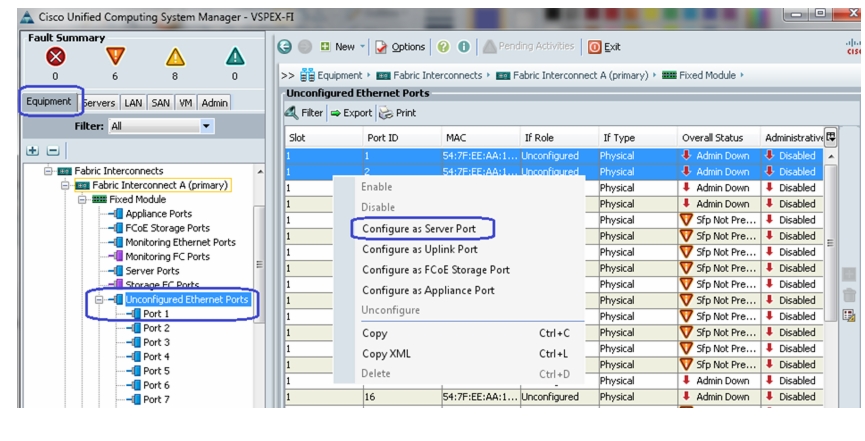
Task: Collapse the Unconfigured Ethernet Ports node
Action: click(x=99, y=300)
